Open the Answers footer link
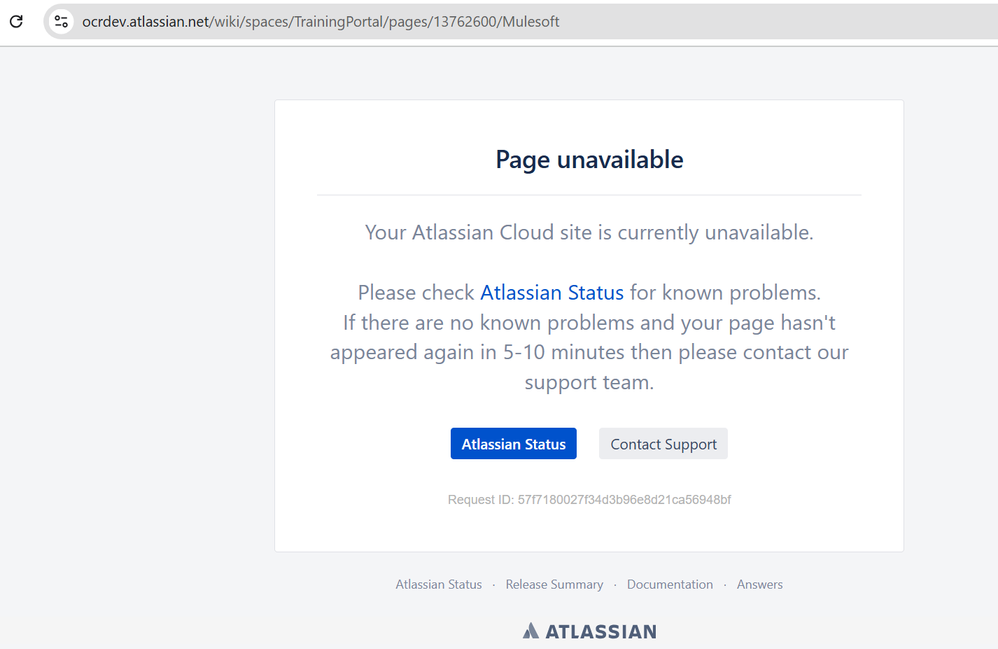This screenshot has width=998, height=649. 759,584
